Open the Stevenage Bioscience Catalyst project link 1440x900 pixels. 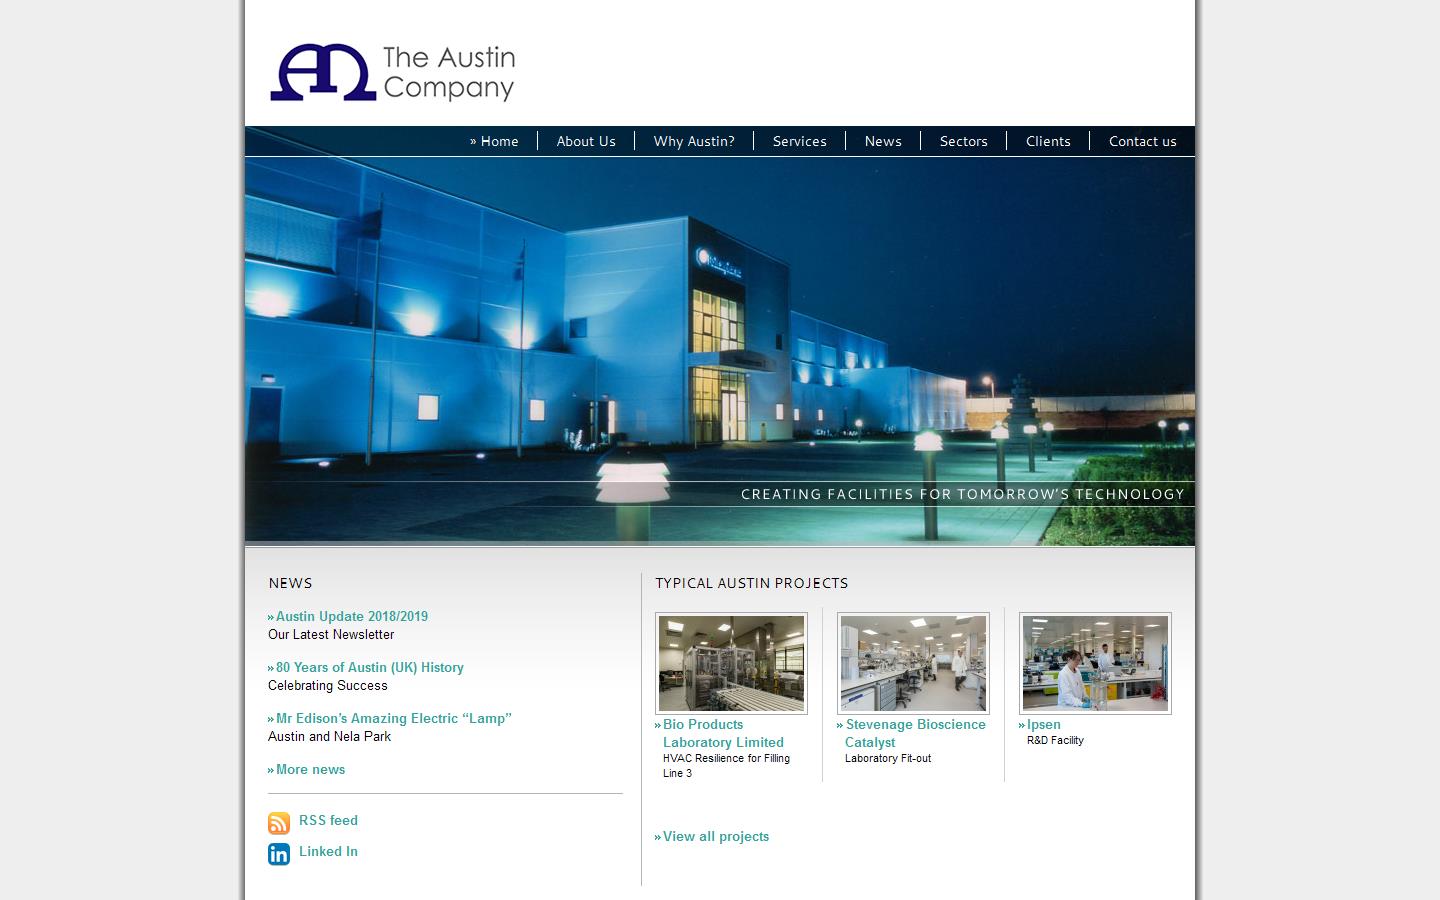point(911,733)
